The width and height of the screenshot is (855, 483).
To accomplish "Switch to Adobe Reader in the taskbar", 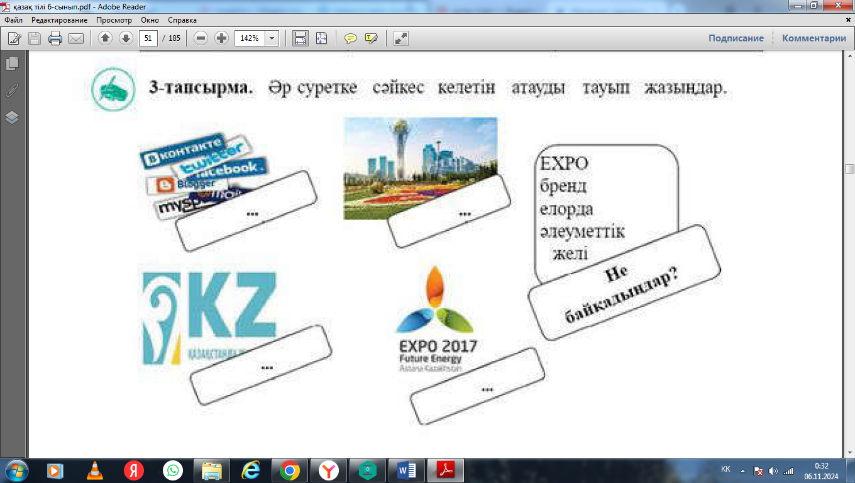I will point(445,470).
